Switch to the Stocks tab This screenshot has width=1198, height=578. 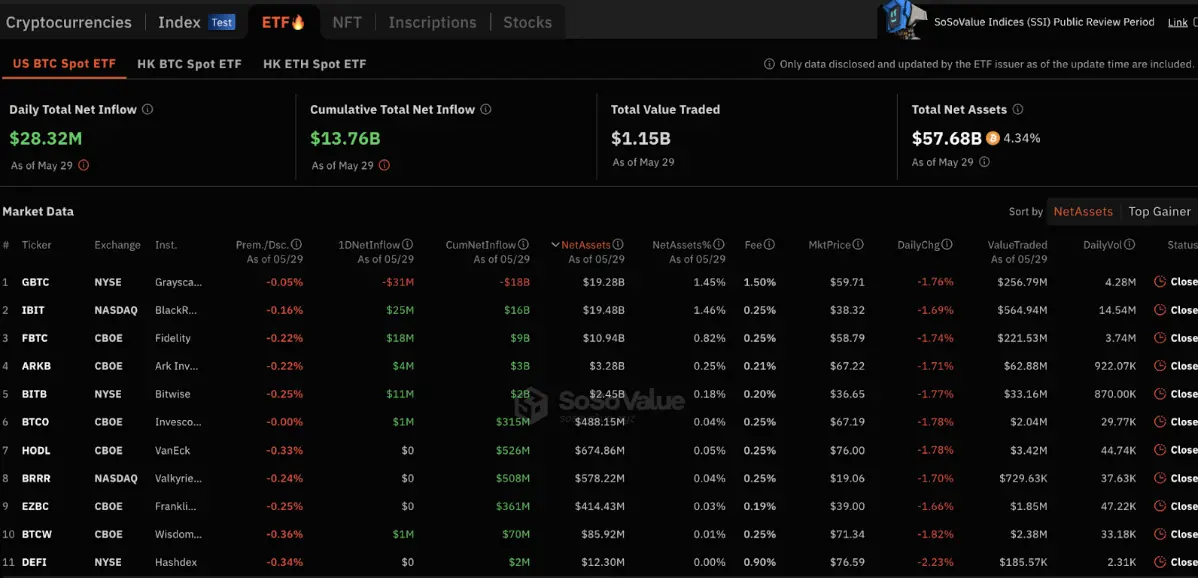pos(527,22)
